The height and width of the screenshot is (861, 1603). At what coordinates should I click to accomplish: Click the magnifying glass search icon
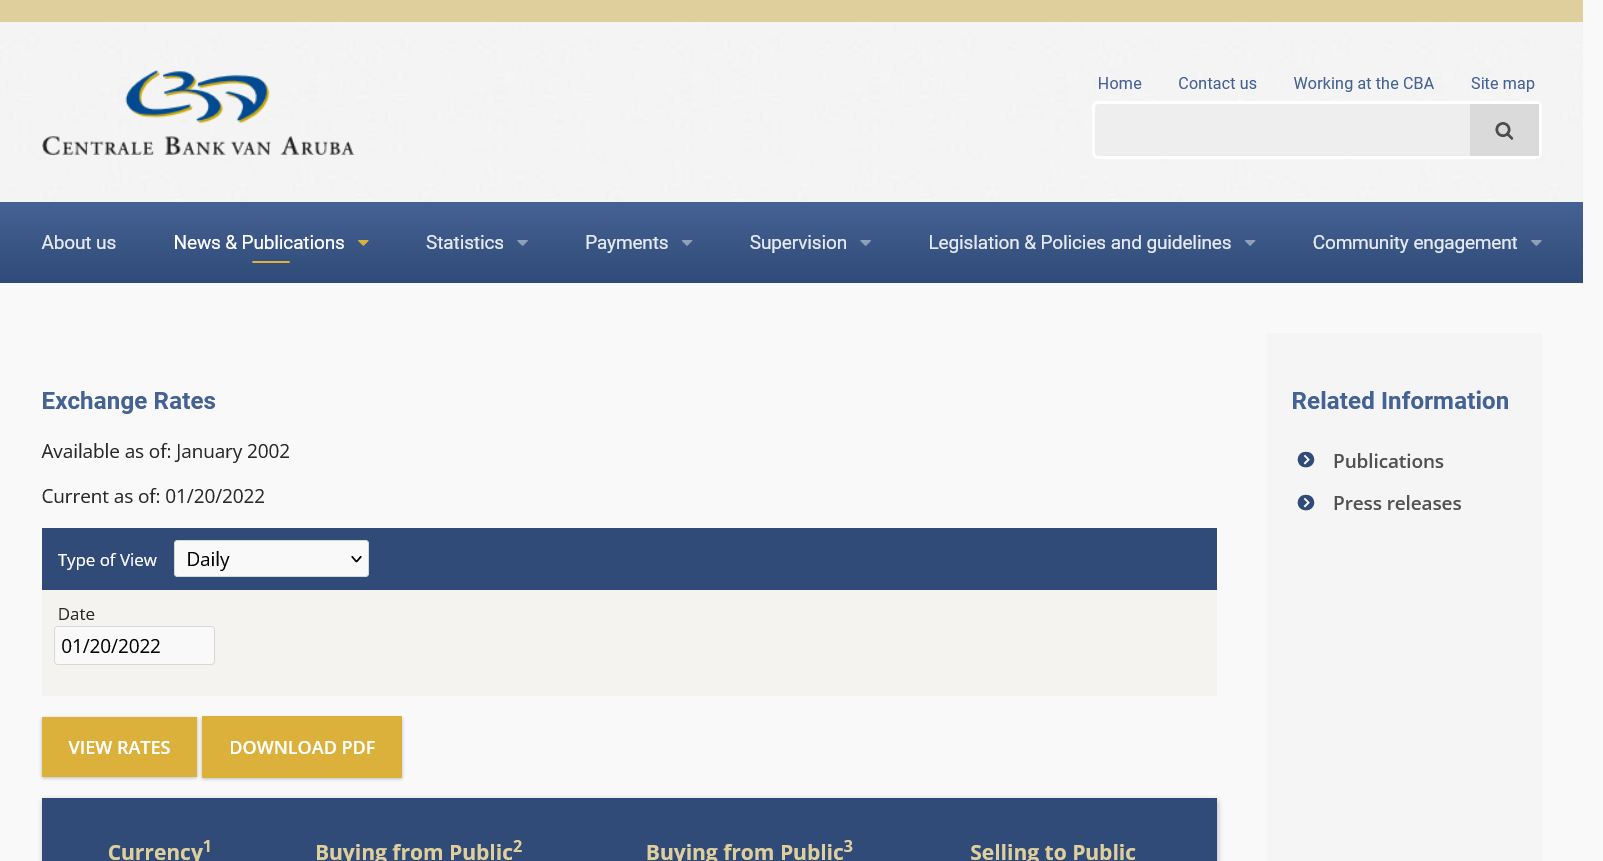point(1503,131)
